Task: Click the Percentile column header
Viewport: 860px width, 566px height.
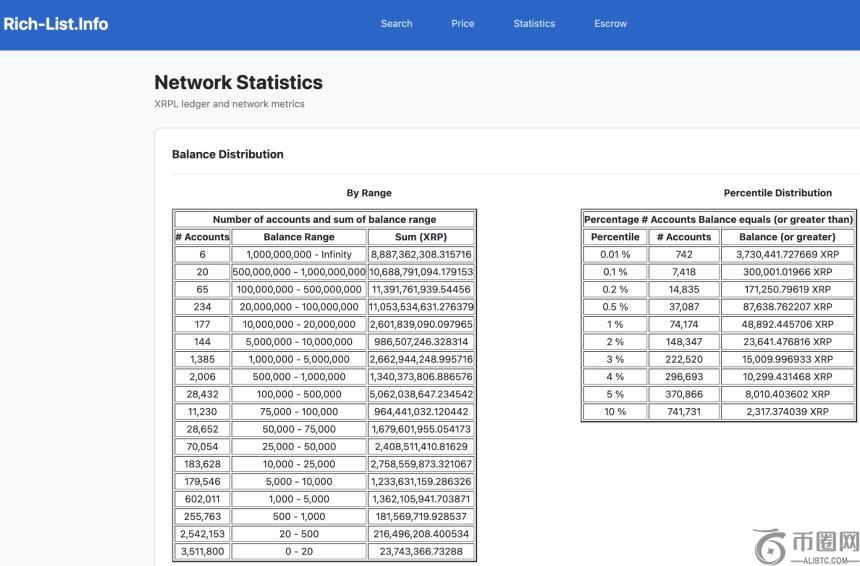Action: pyautogui.click(x=615, y=237)
